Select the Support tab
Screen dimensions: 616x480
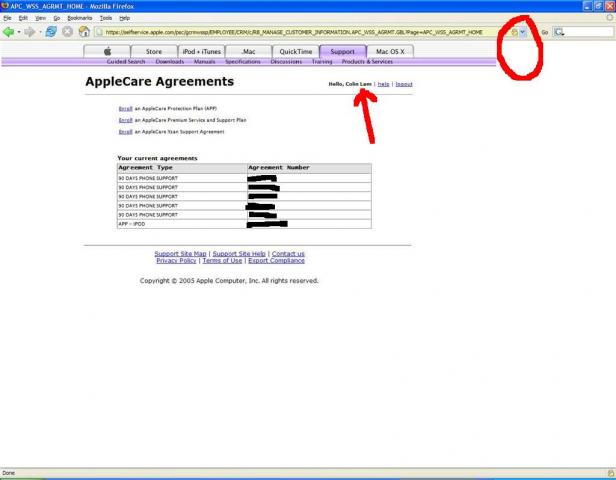343,51
